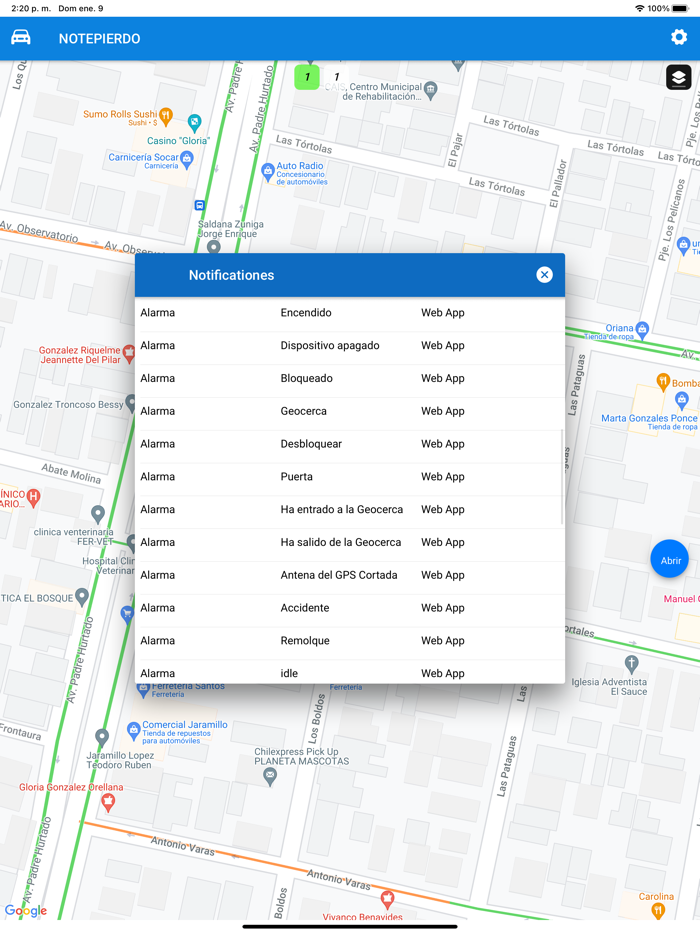Select the Vivanco Benavides pin
This screenshot has height=934, width=700.
387,899
